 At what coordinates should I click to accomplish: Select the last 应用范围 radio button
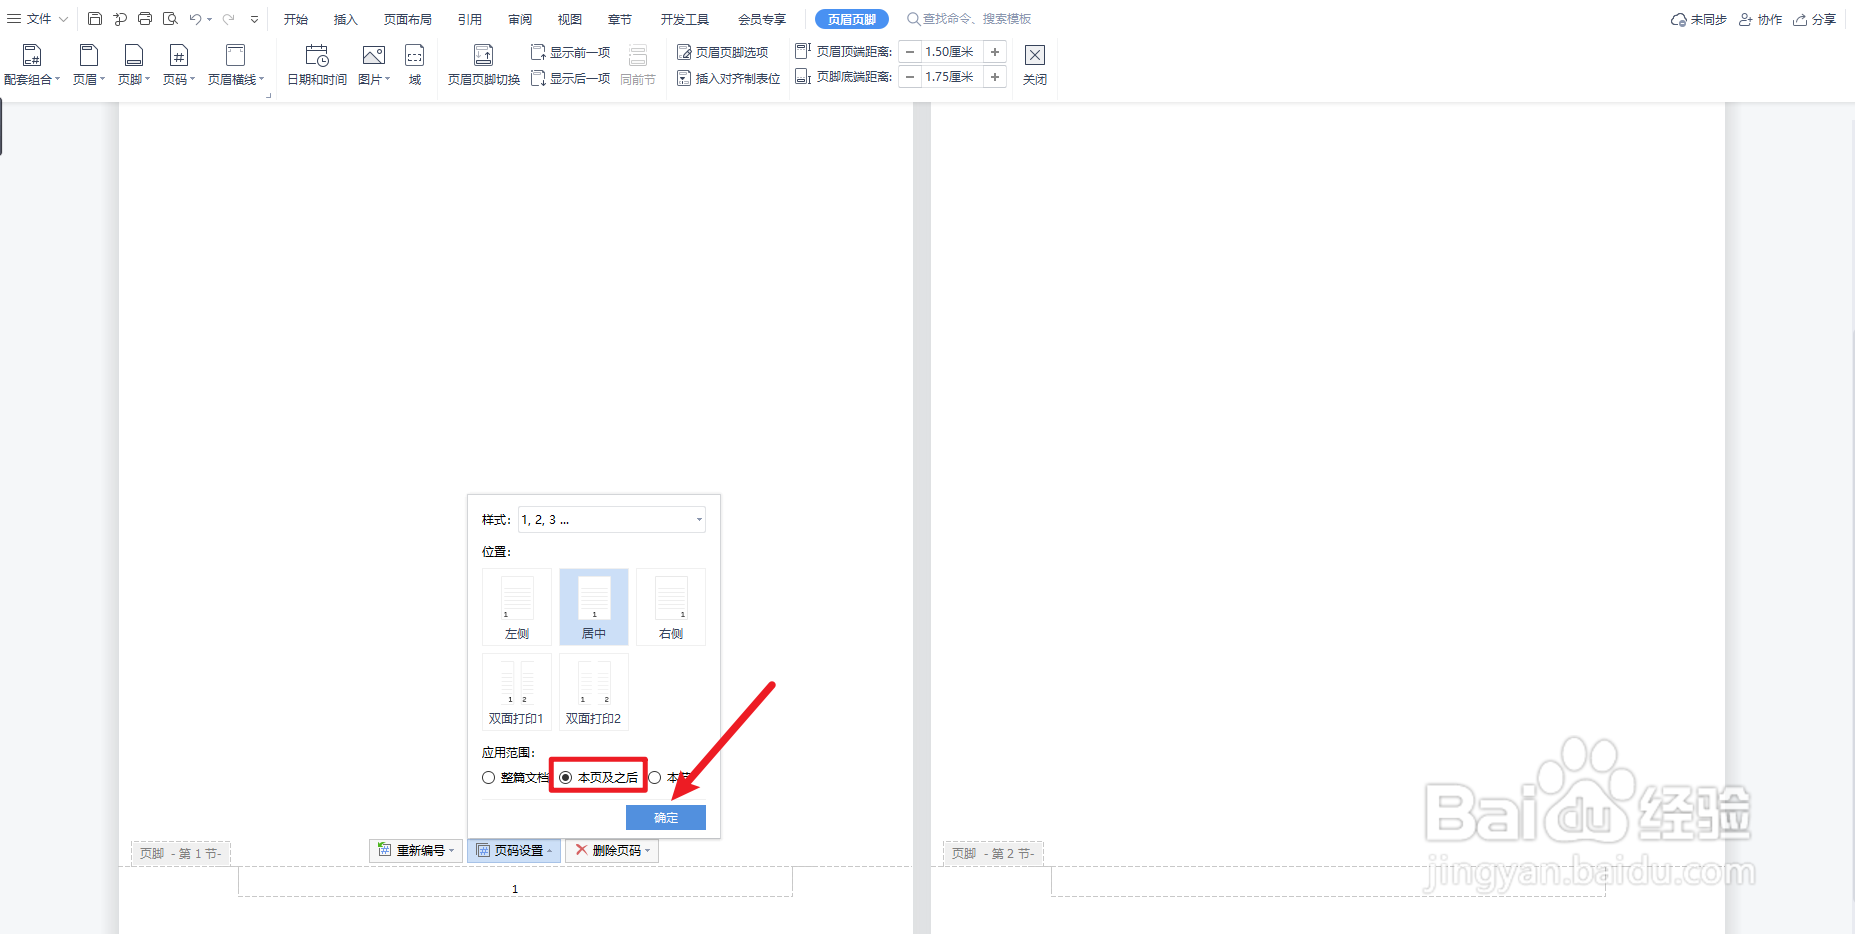click(655, 778)
